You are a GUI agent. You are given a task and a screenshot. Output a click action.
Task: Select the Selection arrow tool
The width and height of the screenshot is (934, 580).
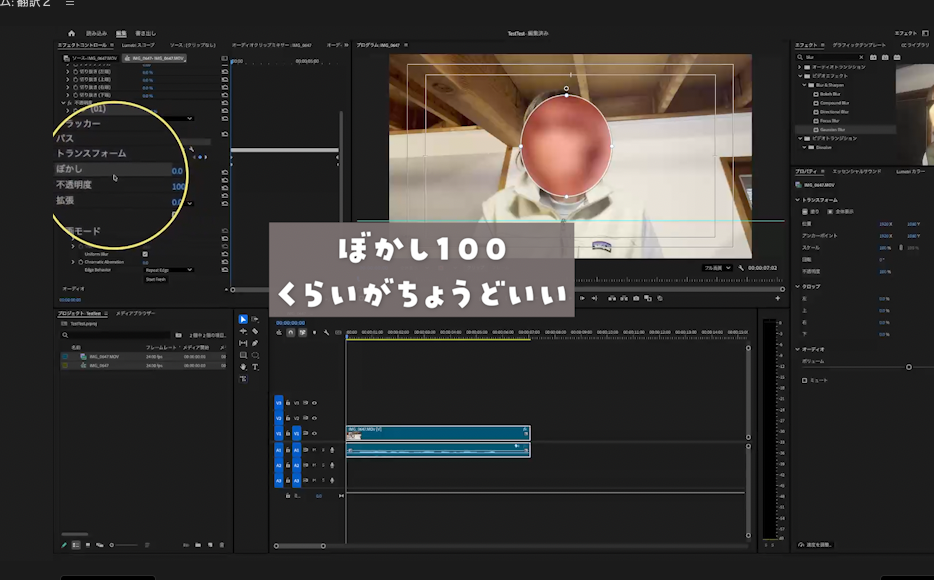click(x=243, y=319)
